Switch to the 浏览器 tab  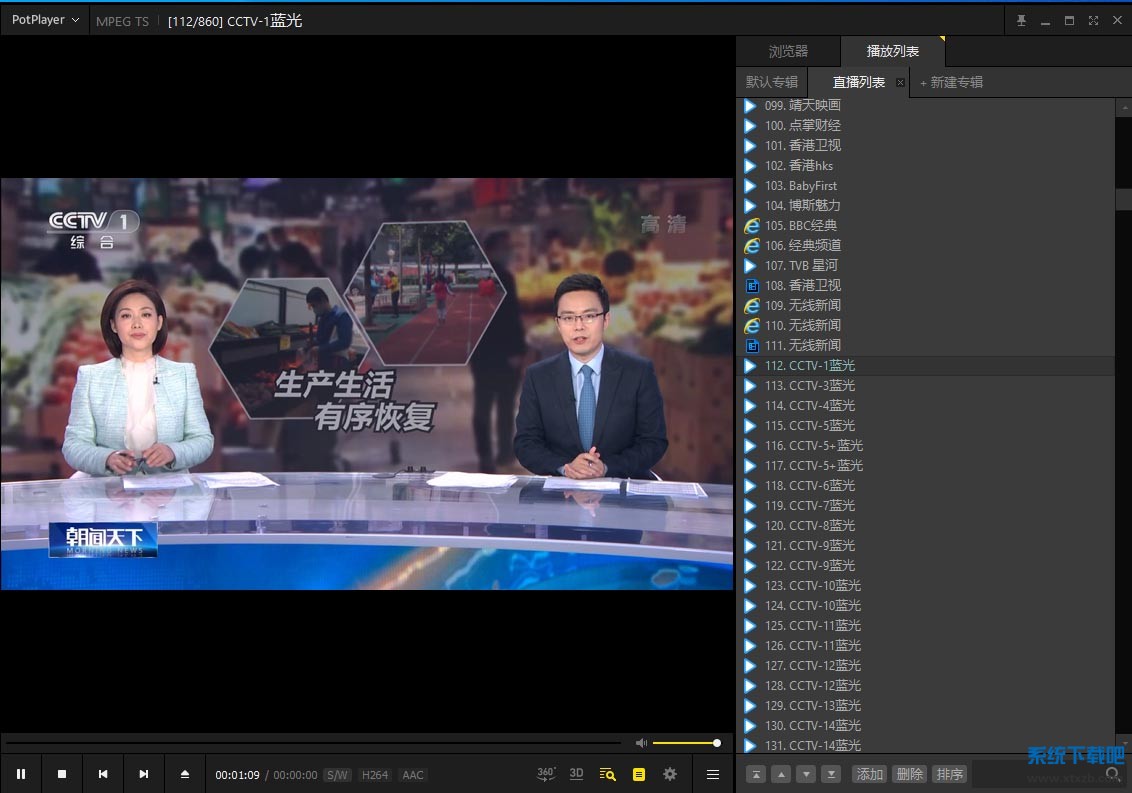788,52
